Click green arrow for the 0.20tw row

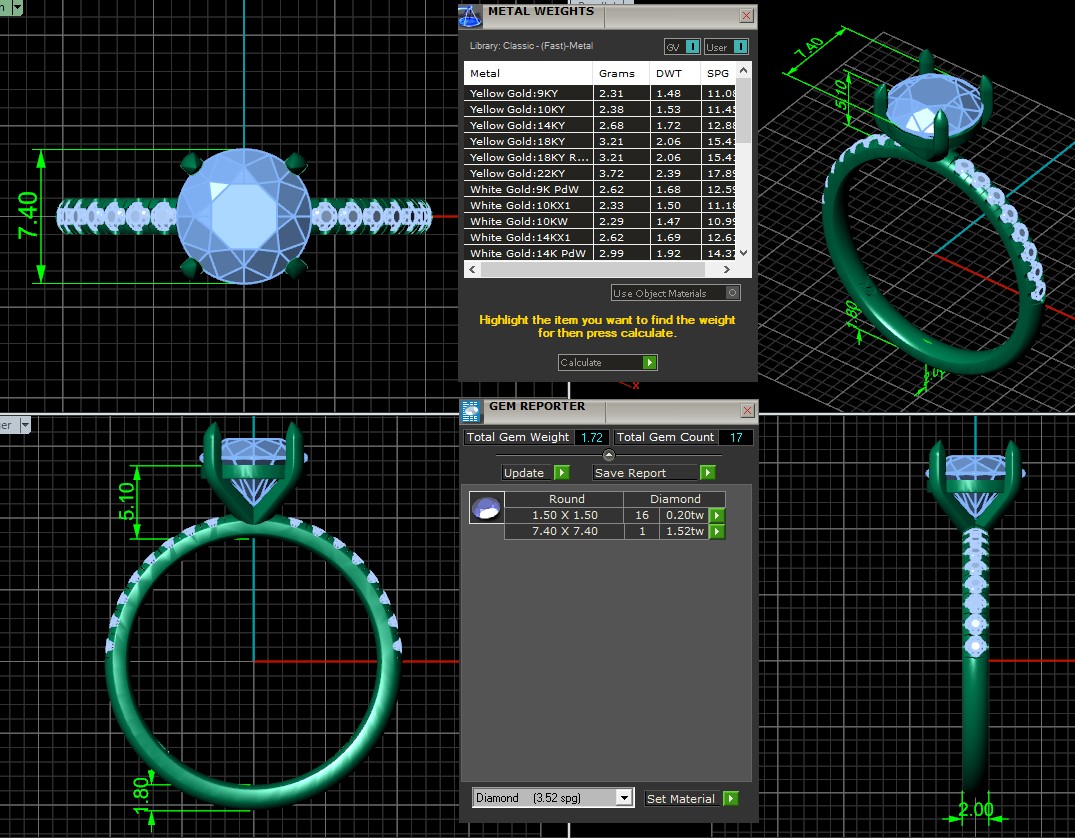coord(717,516)
